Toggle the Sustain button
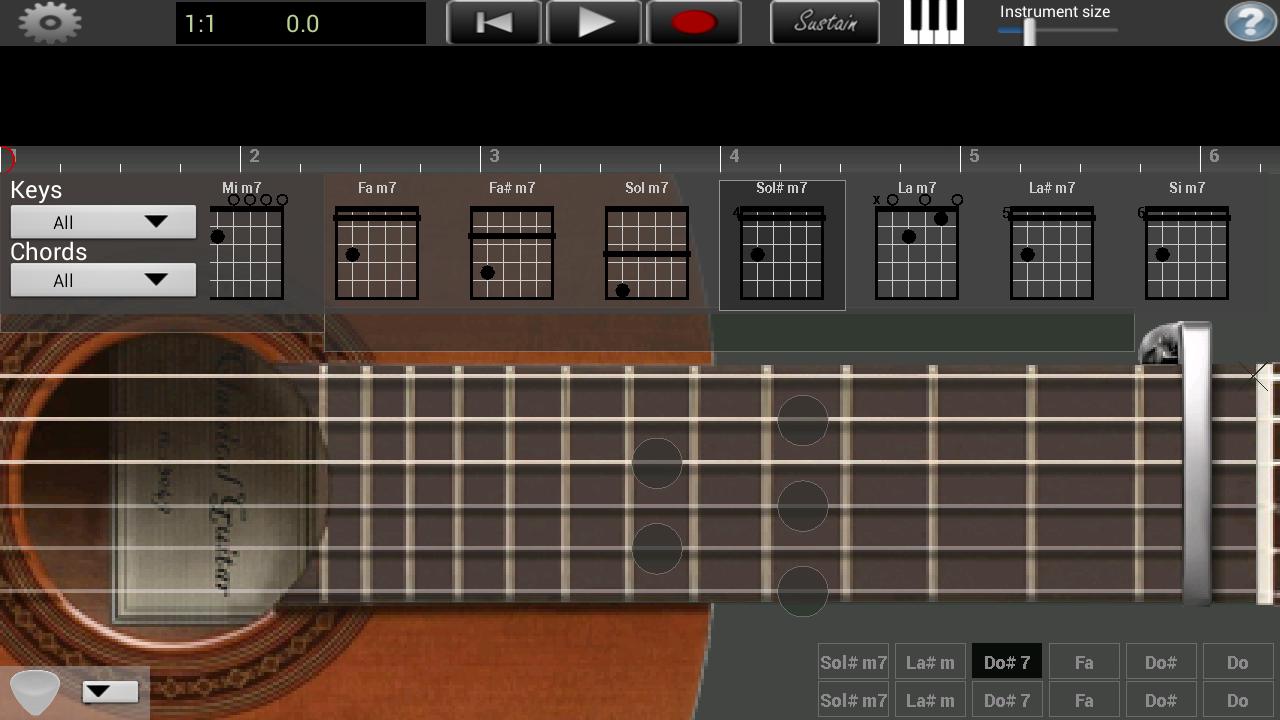1280x720 pixels. pyautogui.click(x=825, y=23)
